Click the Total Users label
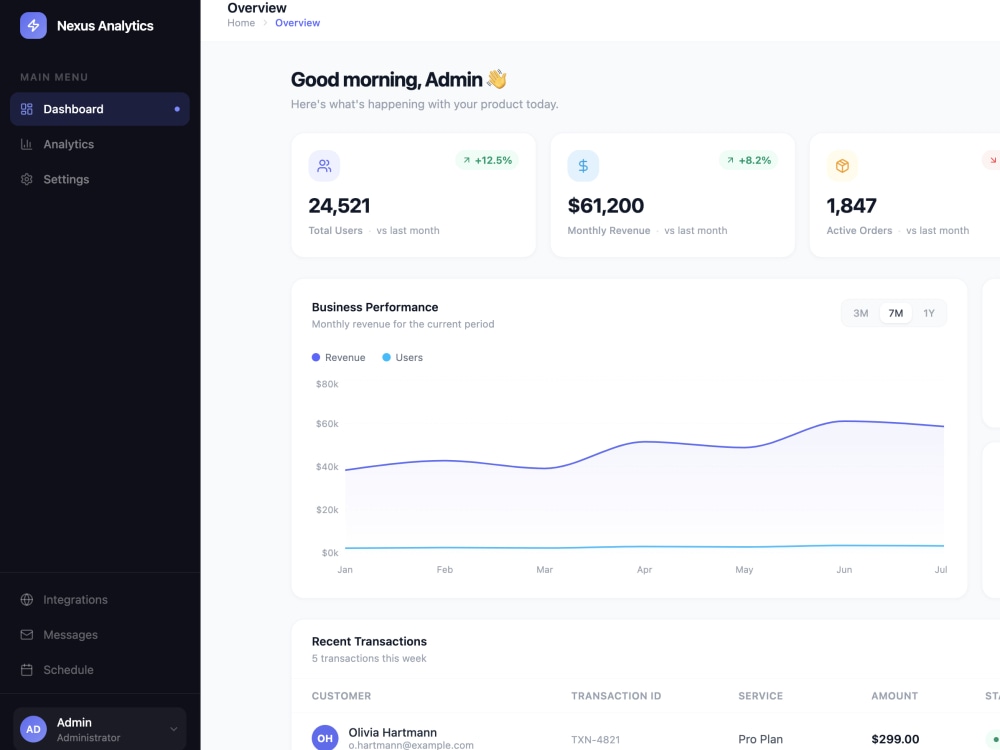 coord(335,230)
